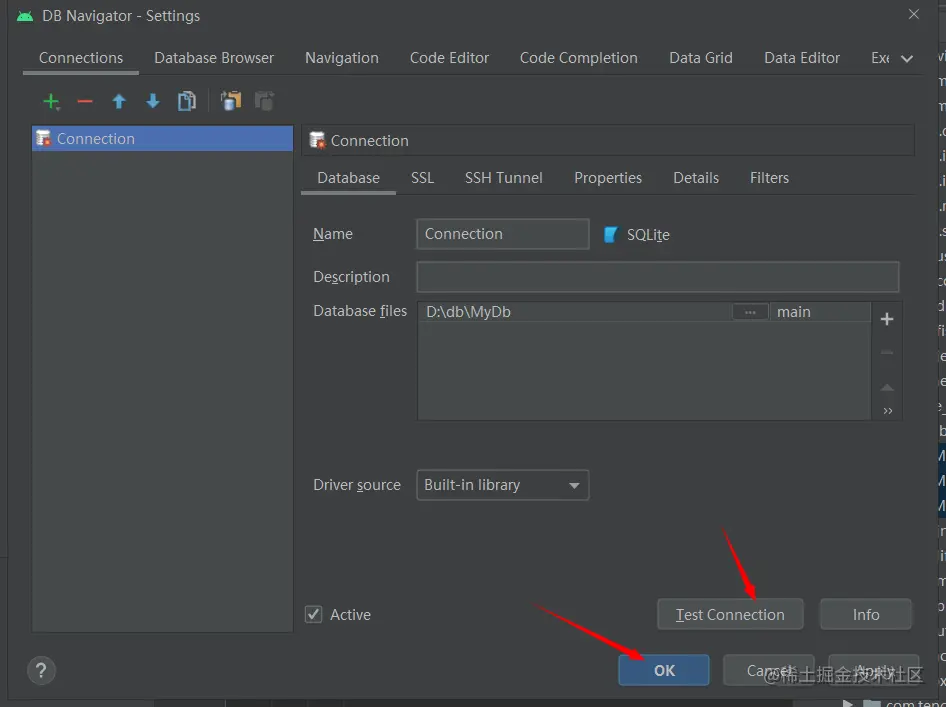Click the Test Connection button
Image resolution: width=946 pixels, height=707 pixels.
pos(730,614)
